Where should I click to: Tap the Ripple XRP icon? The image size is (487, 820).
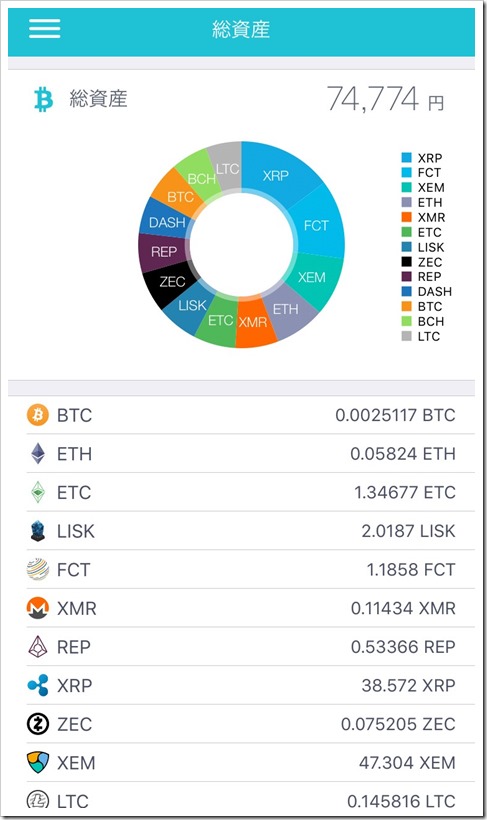pyautogui.click(x=38, y=685)
